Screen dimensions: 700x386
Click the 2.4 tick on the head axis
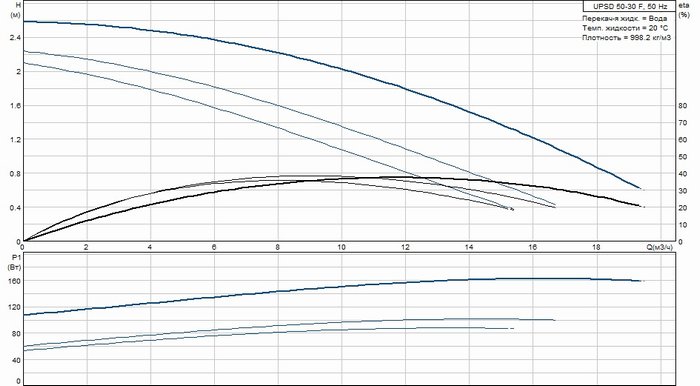(x=15, y=37)
